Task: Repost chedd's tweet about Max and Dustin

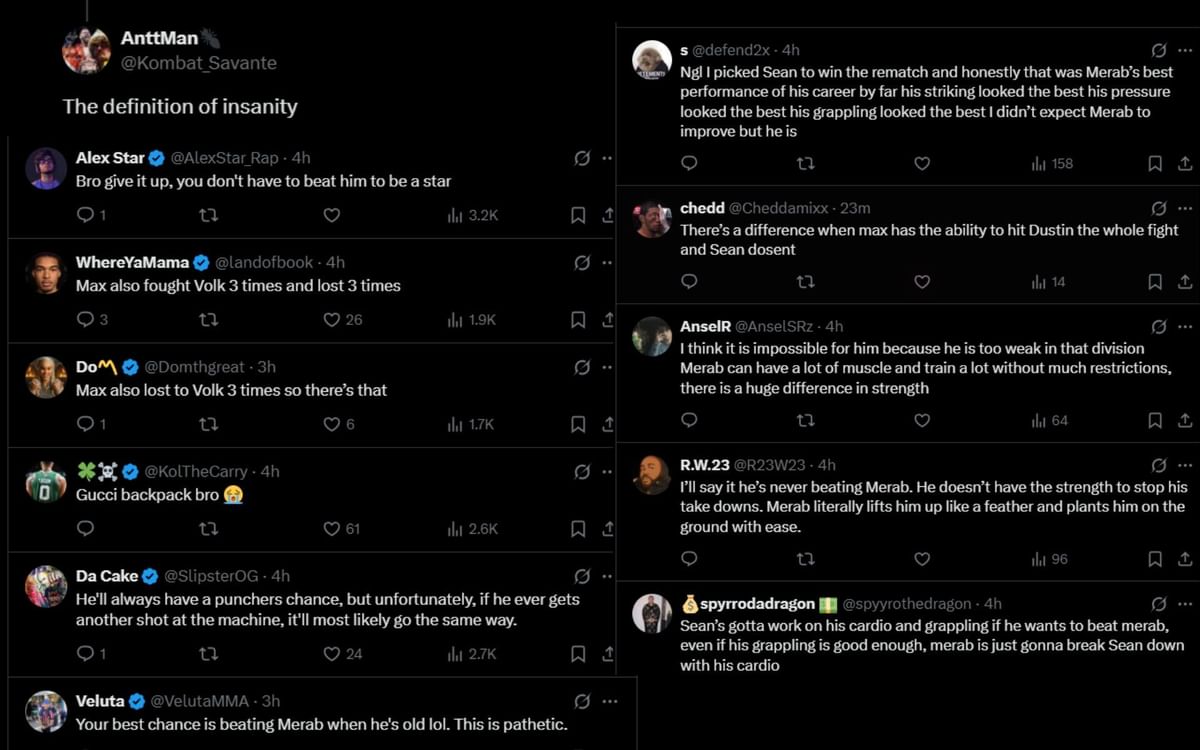Action: tap(805, 282)
